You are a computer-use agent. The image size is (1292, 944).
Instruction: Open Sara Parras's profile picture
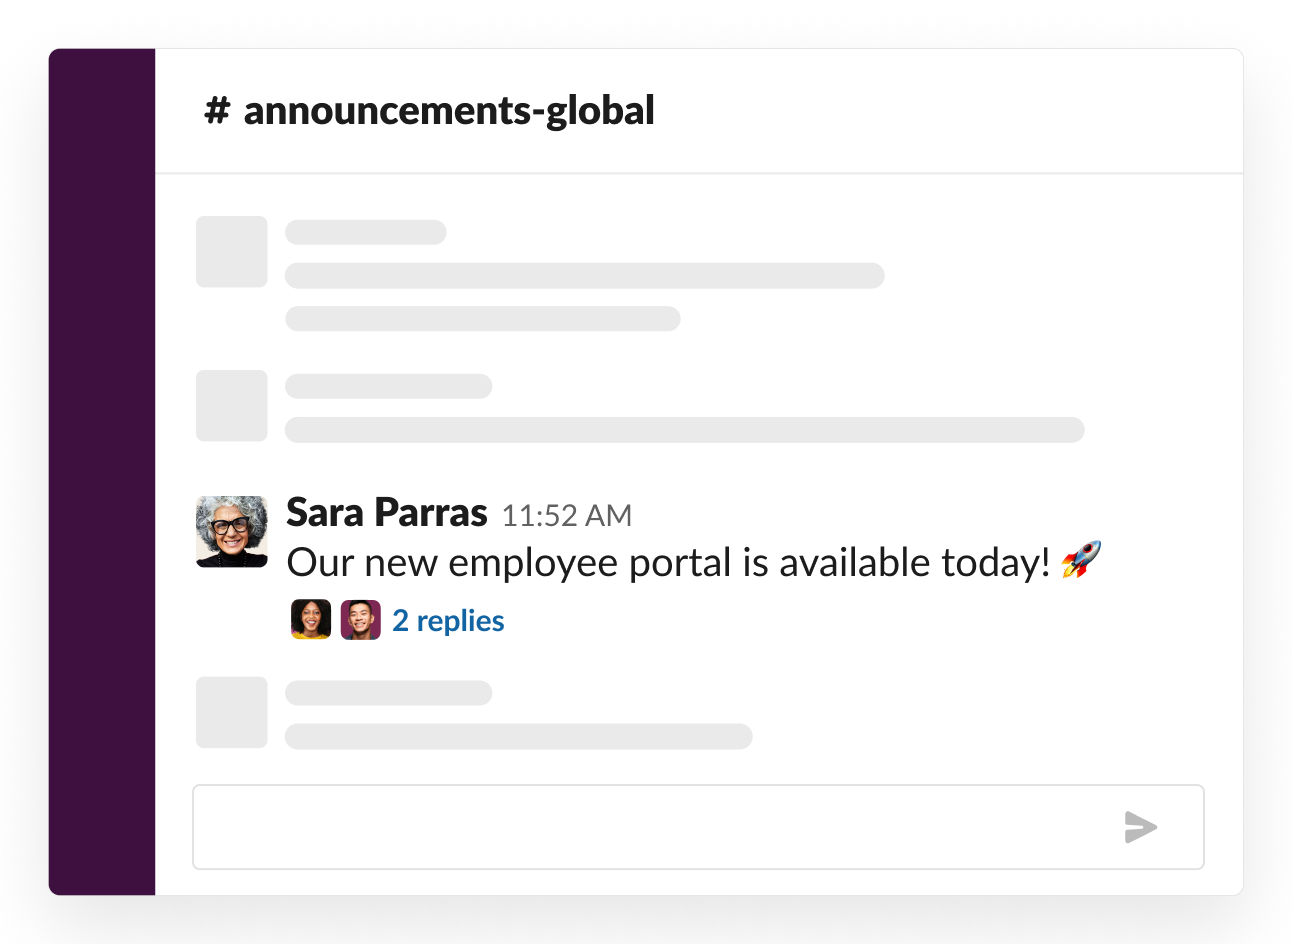click(x=232, y=532)
